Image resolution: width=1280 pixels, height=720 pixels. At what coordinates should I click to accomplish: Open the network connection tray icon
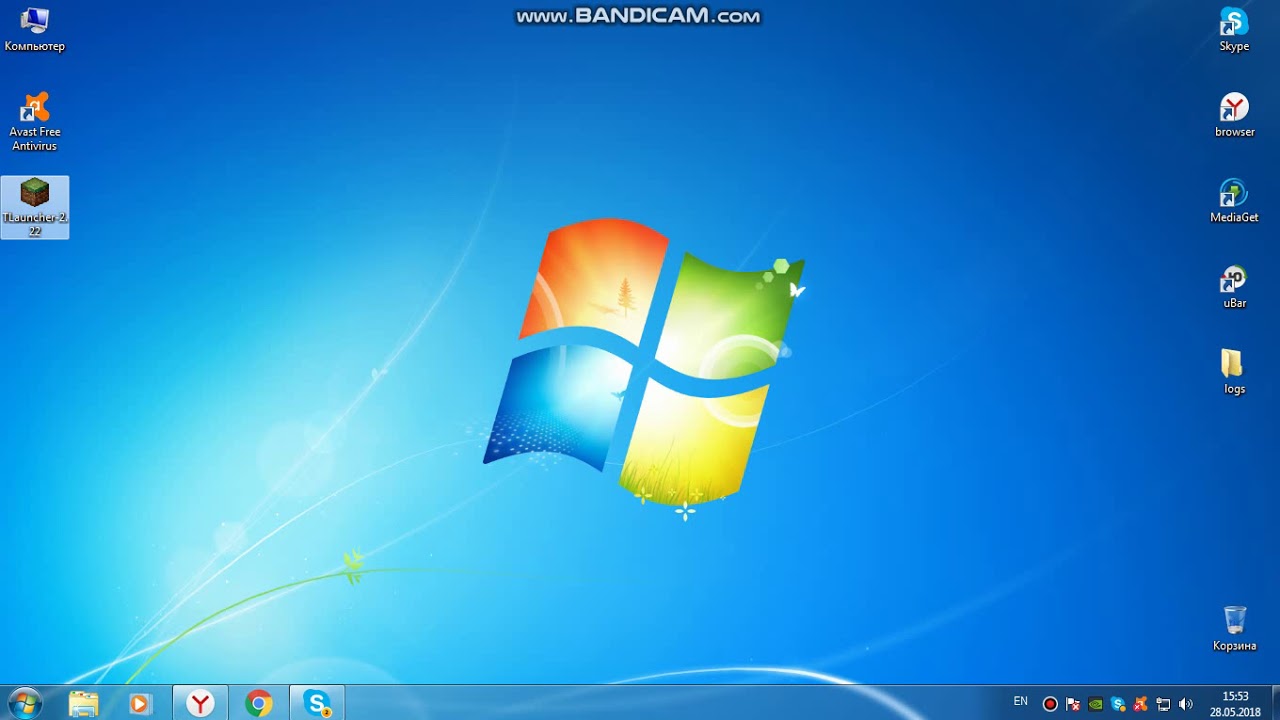click(1163, 704)
